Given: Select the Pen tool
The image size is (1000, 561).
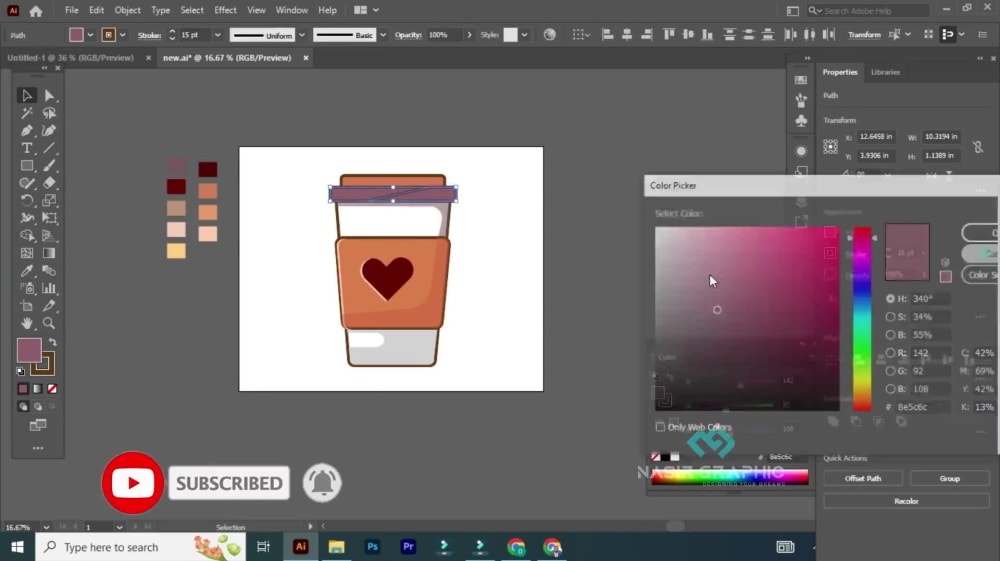Looking at the screenshot, I should (x=27, y=131).
